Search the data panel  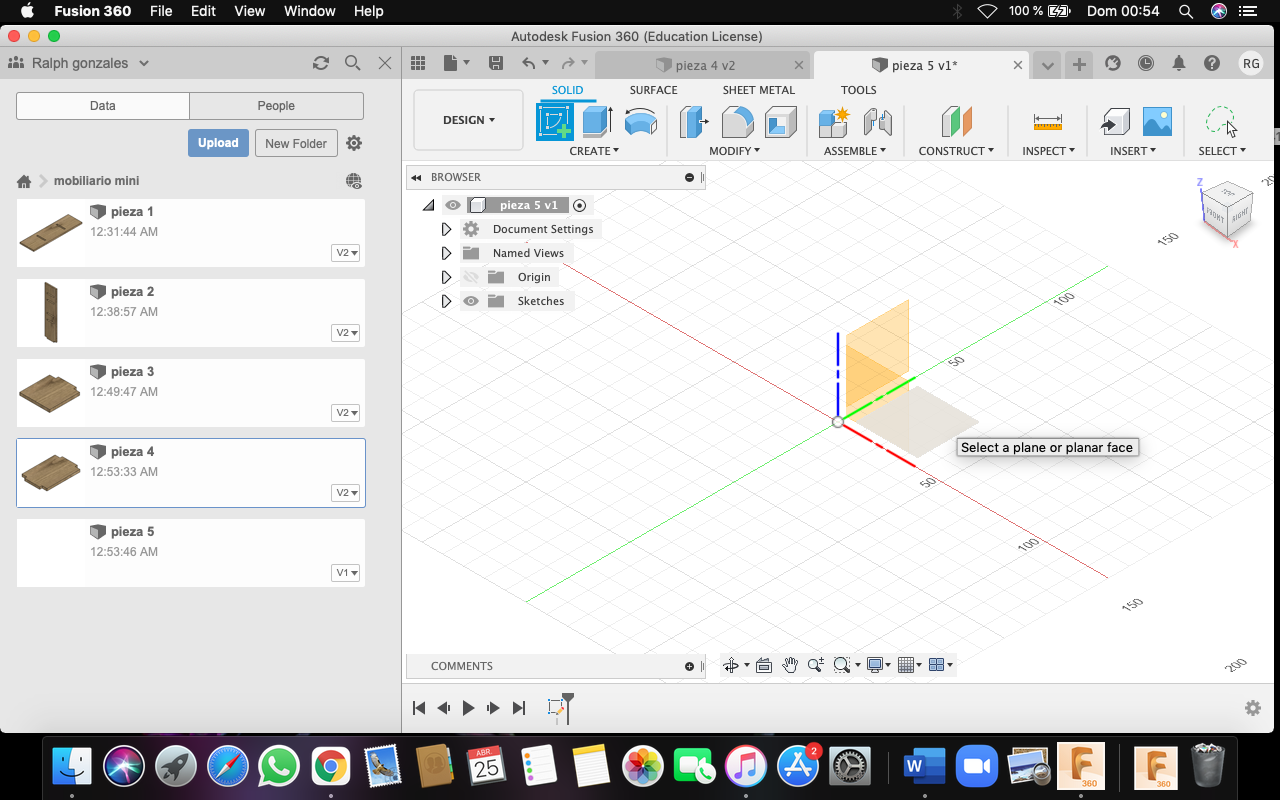[x=352, y=63]
